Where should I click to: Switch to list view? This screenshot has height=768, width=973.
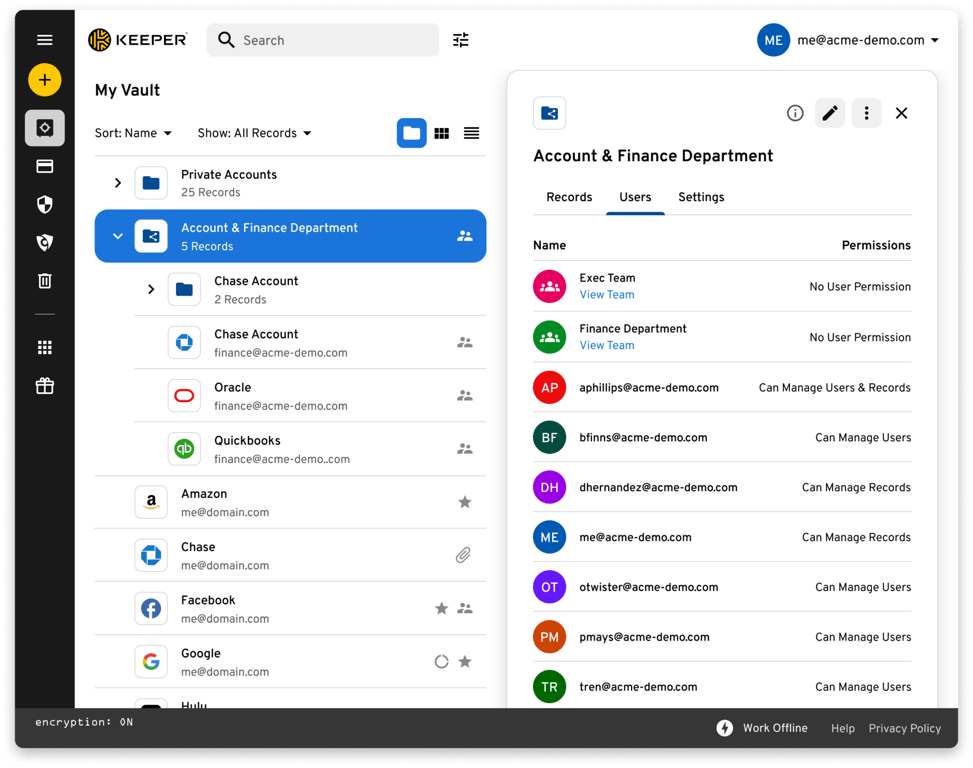click(472, 133)
